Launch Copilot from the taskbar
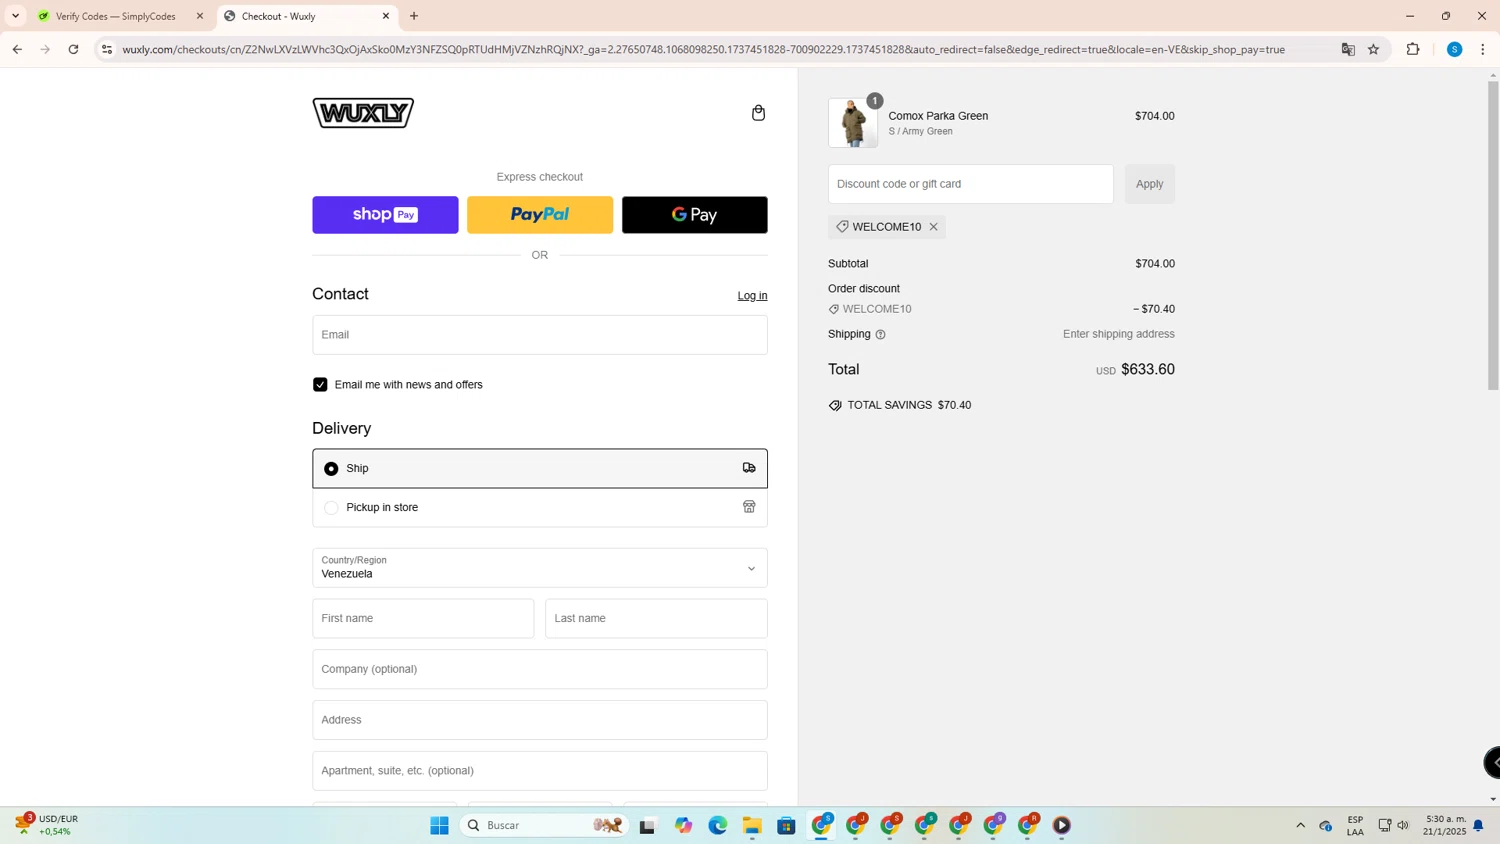Viewport: 1500px width, 844px height. point(683,826)
